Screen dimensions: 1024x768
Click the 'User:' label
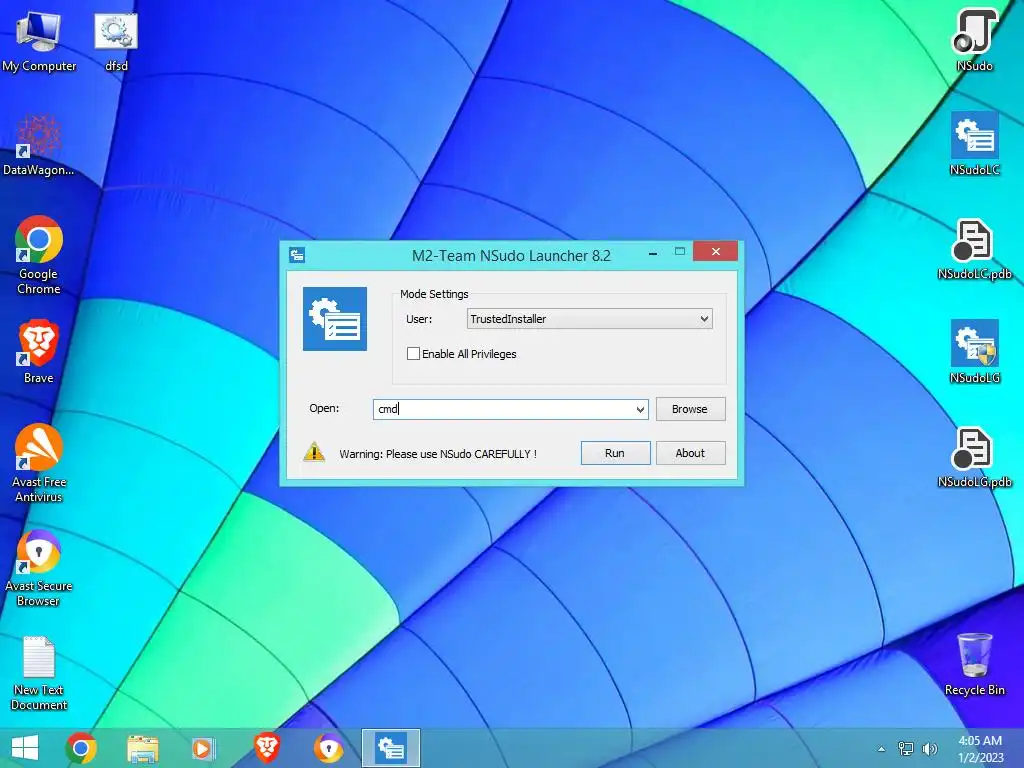(x=419, y=319)
